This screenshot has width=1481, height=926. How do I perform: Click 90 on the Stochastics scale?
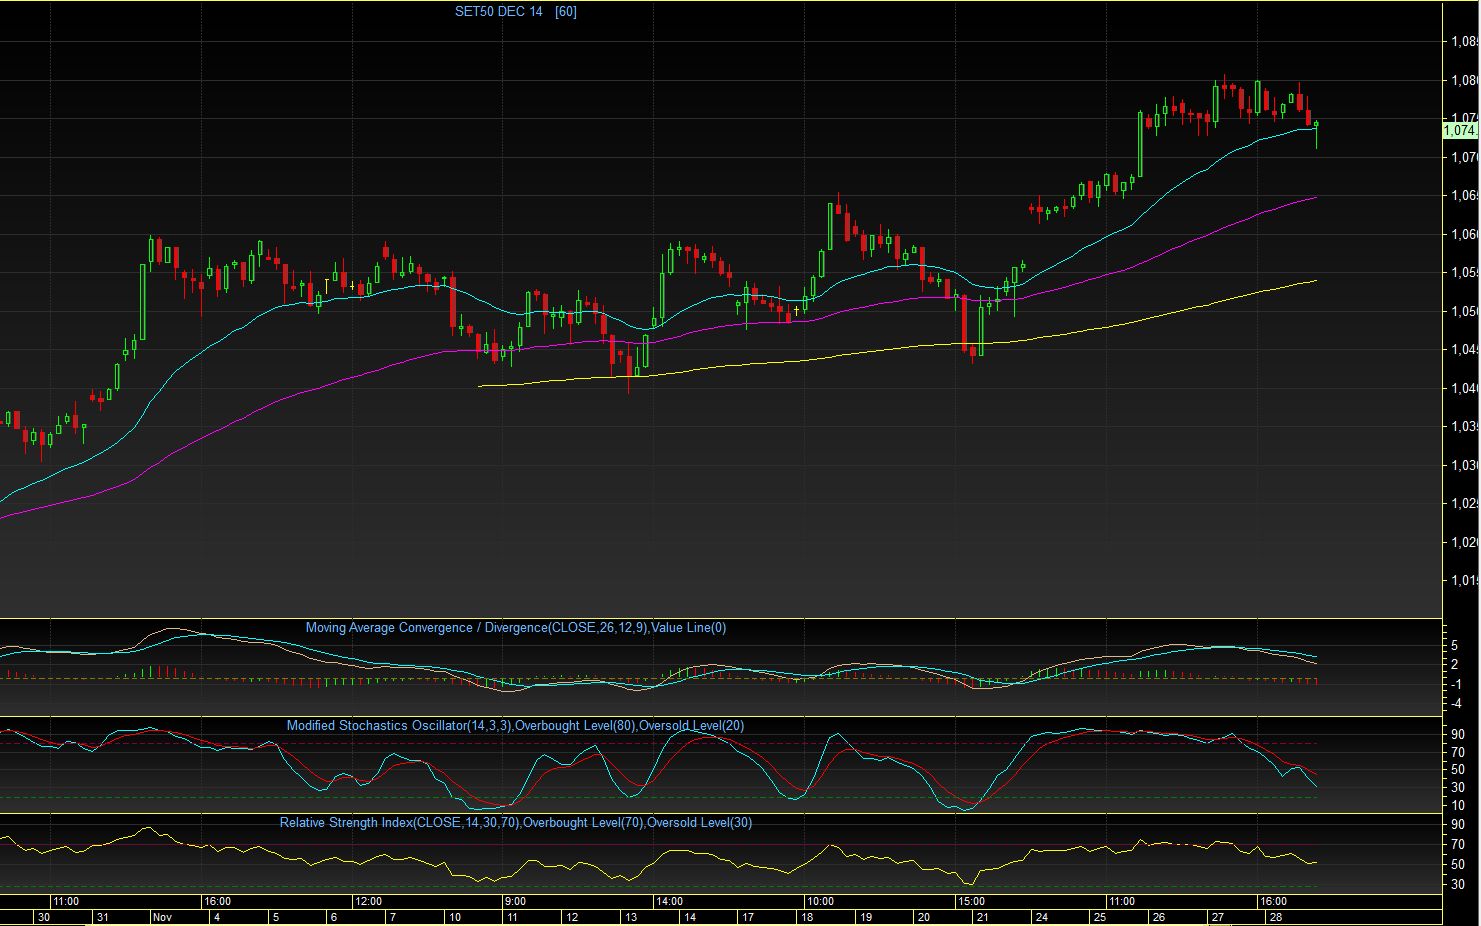(x=1458, y=735)
